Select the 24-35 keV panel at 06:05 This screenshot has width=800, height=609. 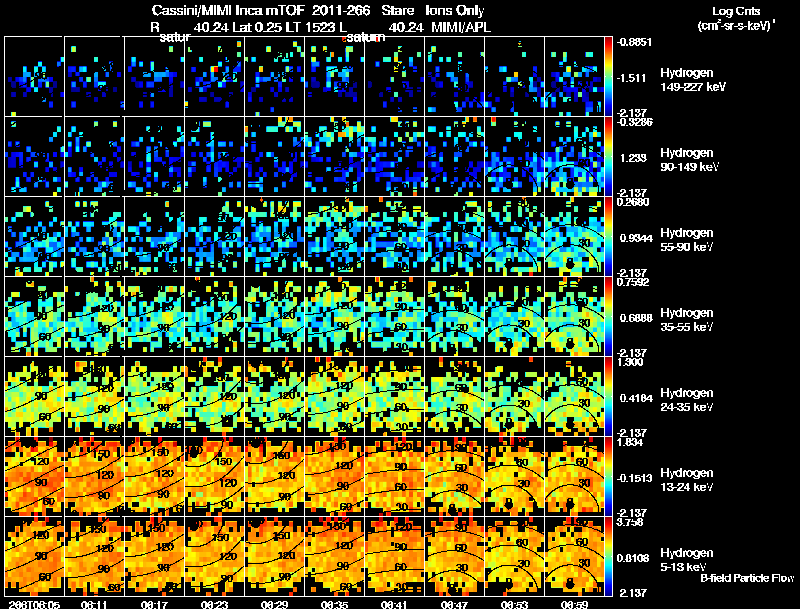(x=35, y=397)
